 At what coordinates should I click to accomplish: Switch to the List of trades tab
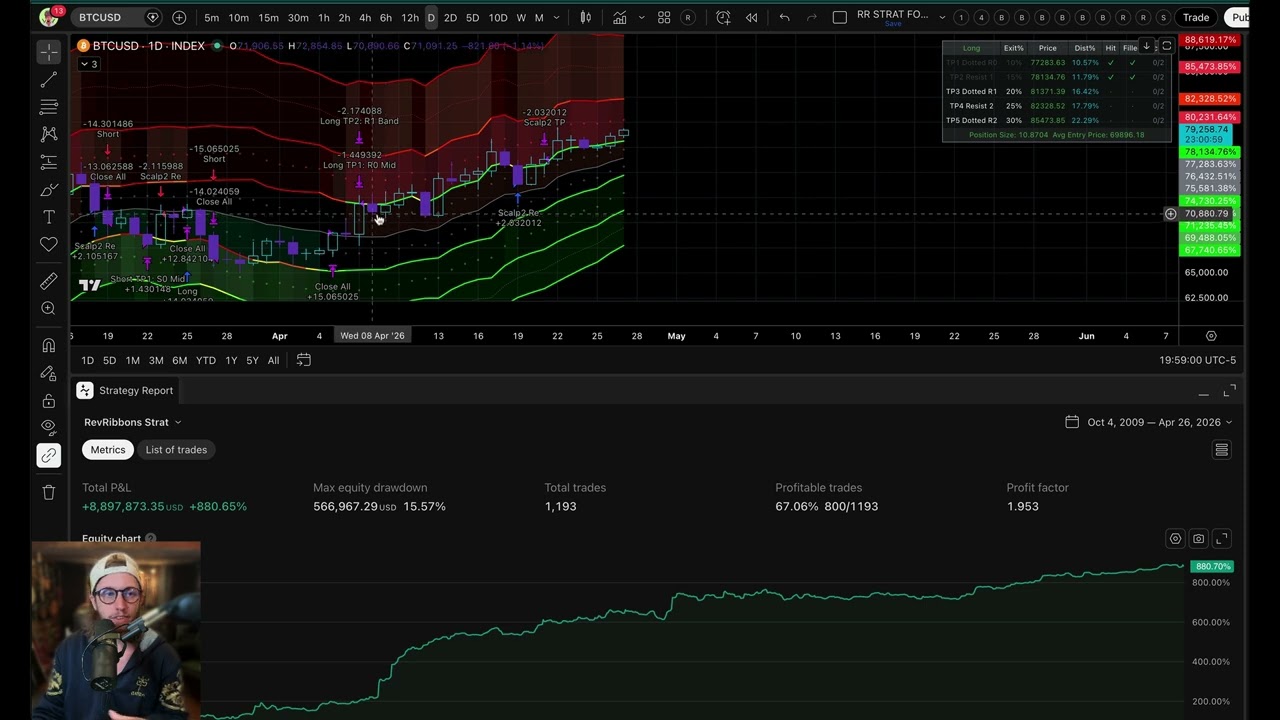[x=176, y=450]
